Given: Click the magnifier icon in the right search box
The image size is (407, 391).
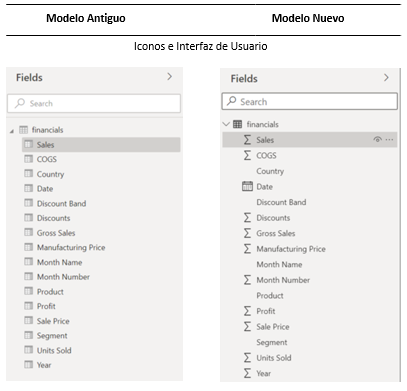Looking at the screenshot, I should pyautogui.click(x=232, y=101).
